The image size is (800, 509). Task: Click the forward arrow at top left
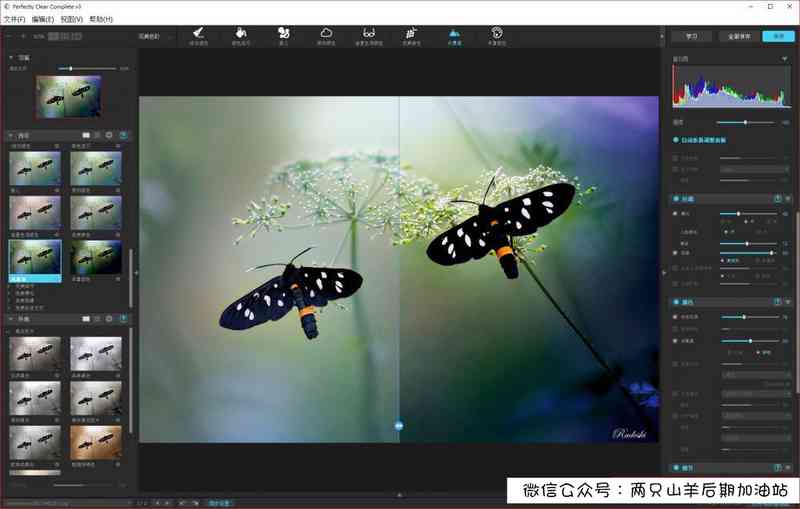pyautogui.click(x=23, y=36)
